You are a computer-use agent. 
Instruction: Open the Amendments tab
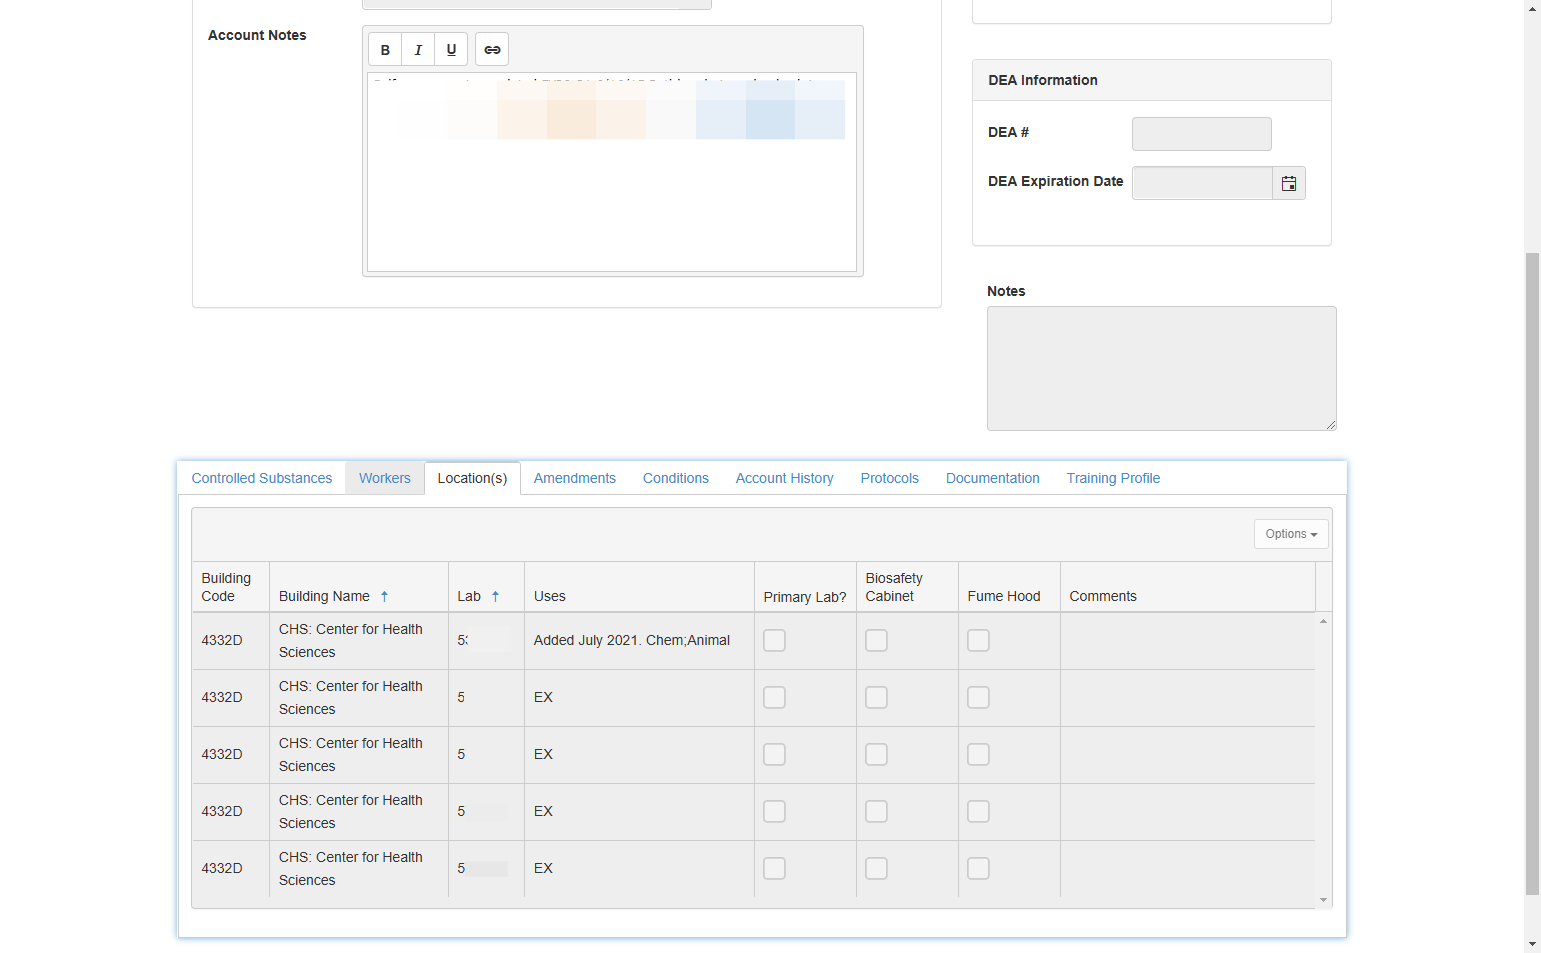(575, 478)
